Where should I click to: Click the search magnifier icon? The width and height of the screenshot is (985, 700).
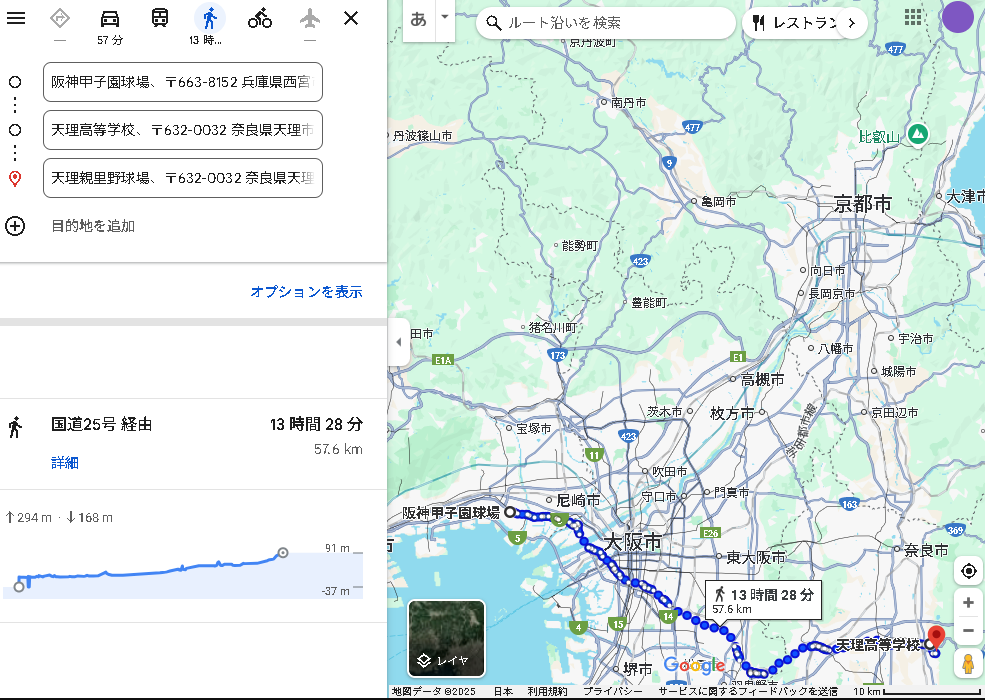click(494, 23)
